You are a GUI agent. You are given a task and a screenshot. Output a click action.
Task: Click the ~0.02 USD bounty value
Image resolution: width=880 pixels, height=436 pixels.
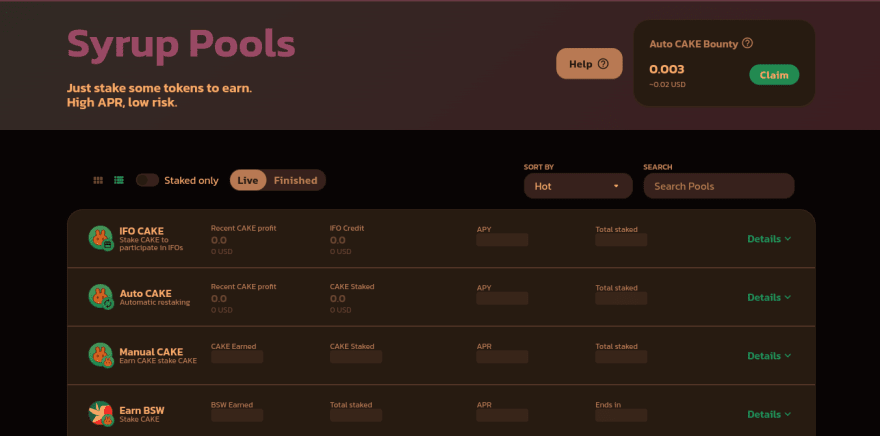pos(667,85)
